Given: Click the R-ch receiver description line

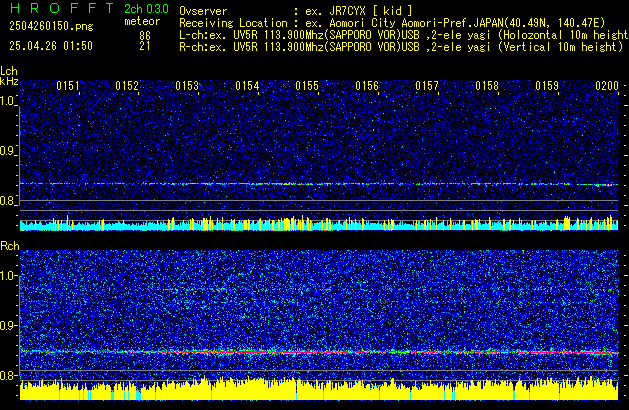Looking at the screenshot, I should 401,47.
